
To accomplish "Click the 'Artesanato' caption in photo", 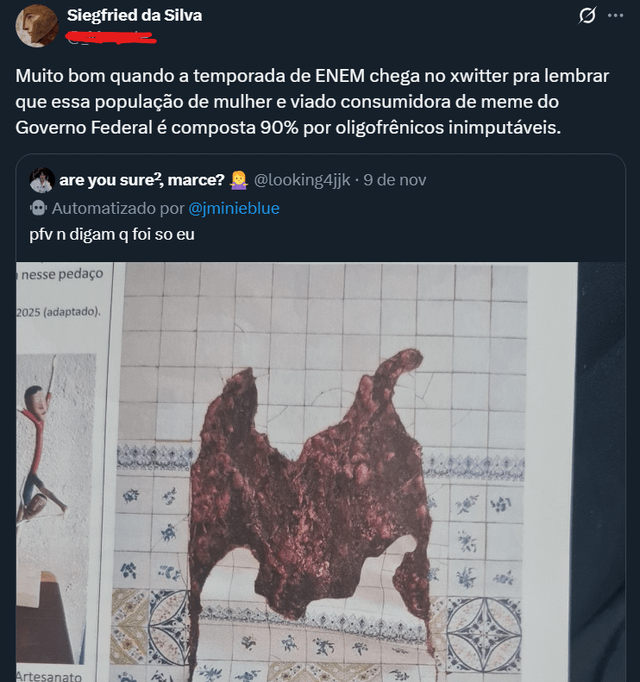I will [x=49, y=676].
